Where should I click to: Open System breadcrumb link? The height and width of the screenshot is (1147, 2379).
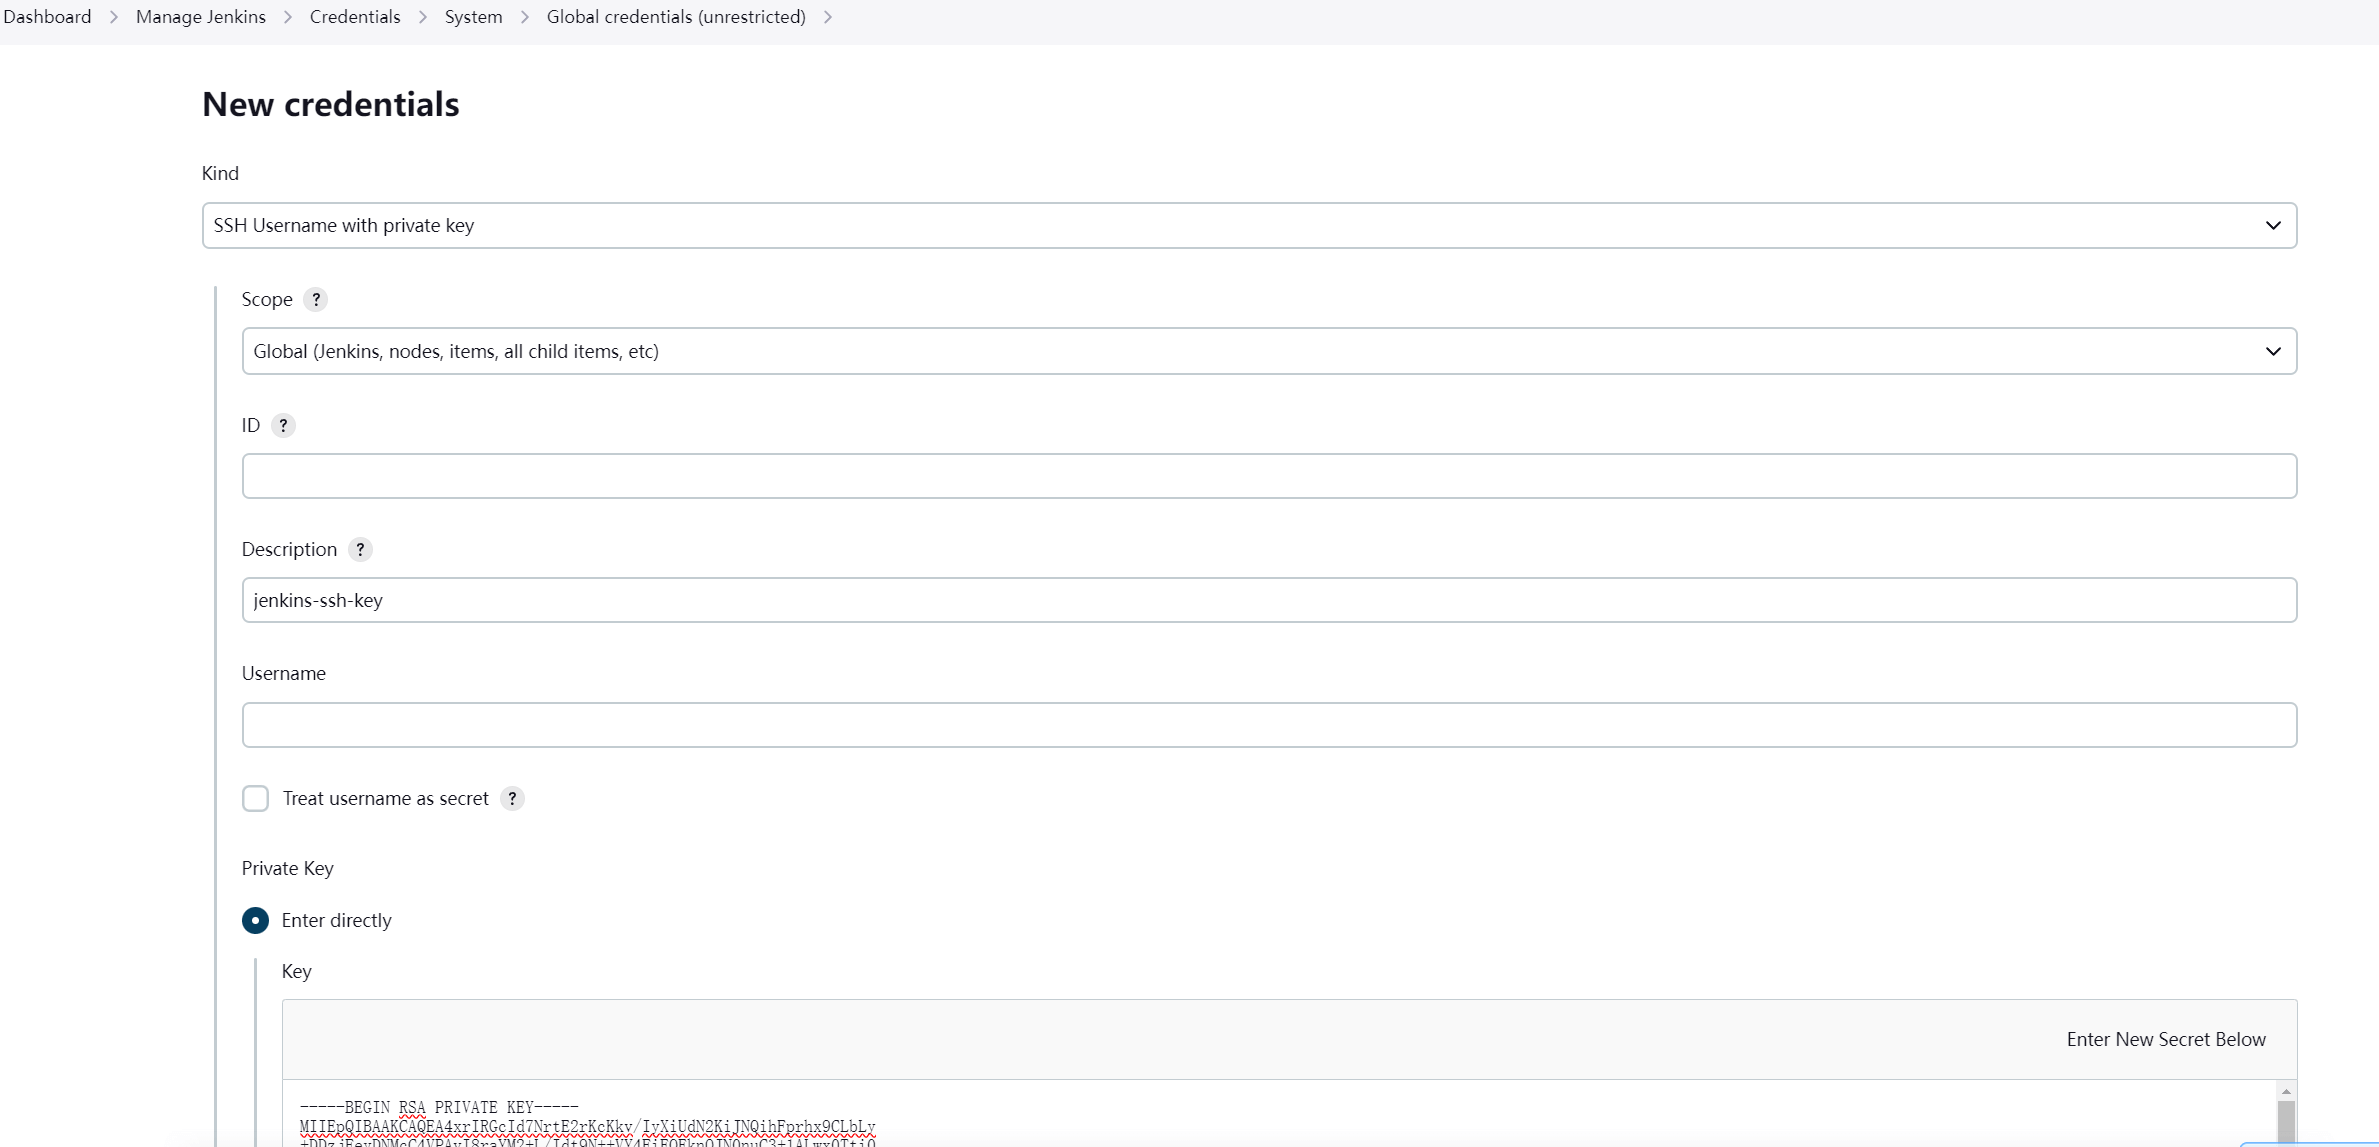click(x=473, y=17)
